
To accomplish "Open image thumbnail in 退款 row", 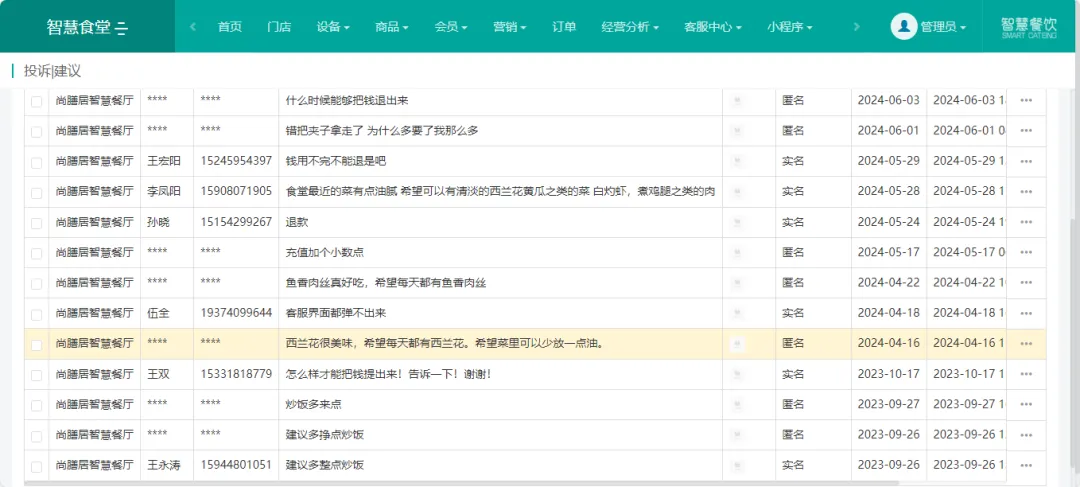I will (738, 222).
